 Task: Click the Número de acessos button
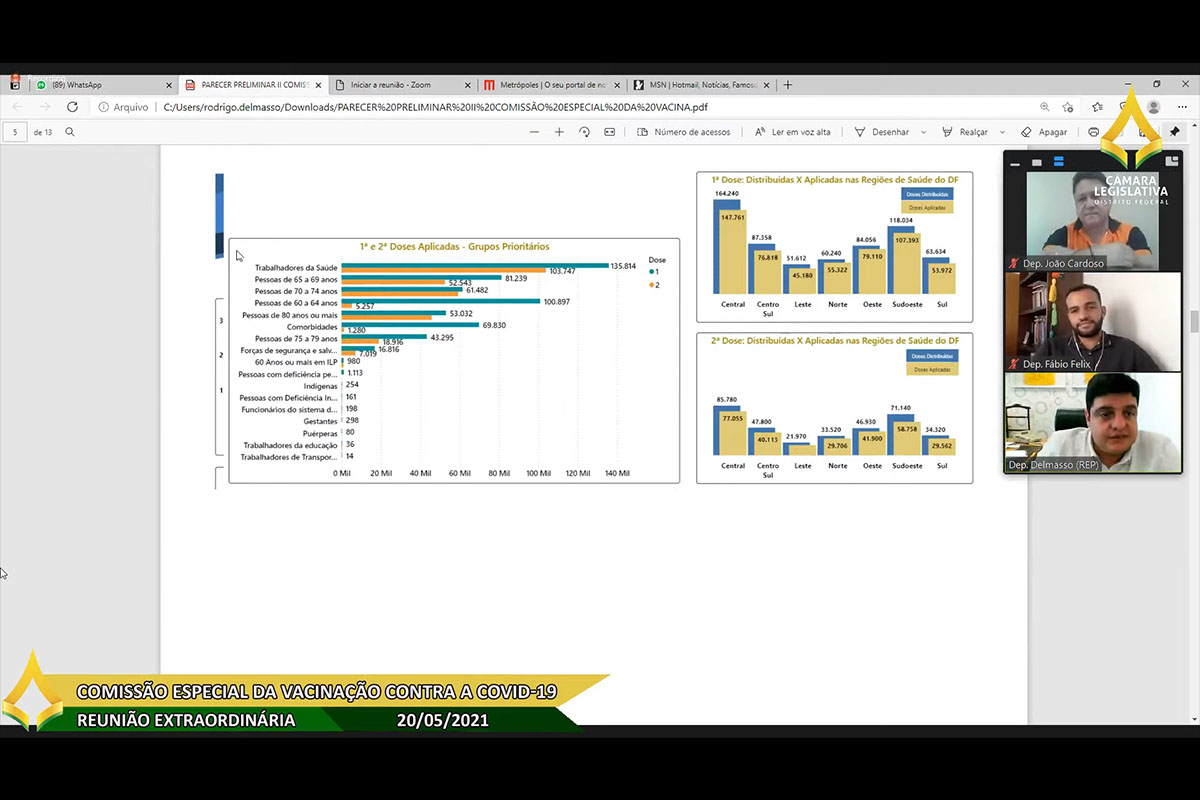point(684,132)
